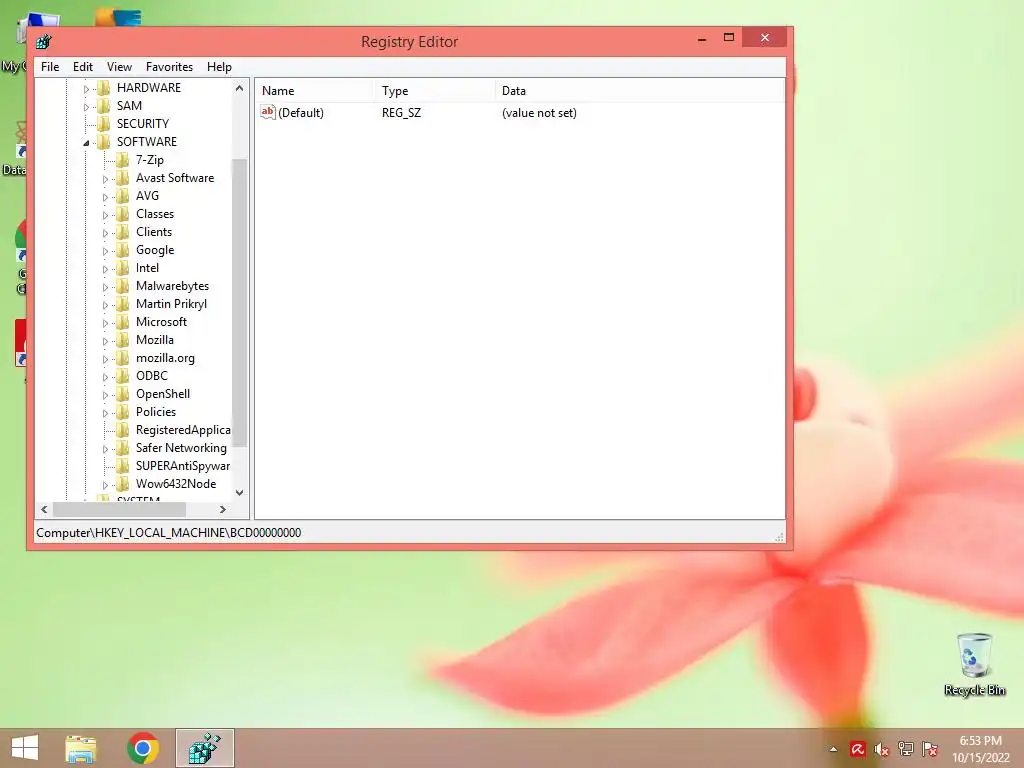Expand the SAM key

tap(86, 107)
